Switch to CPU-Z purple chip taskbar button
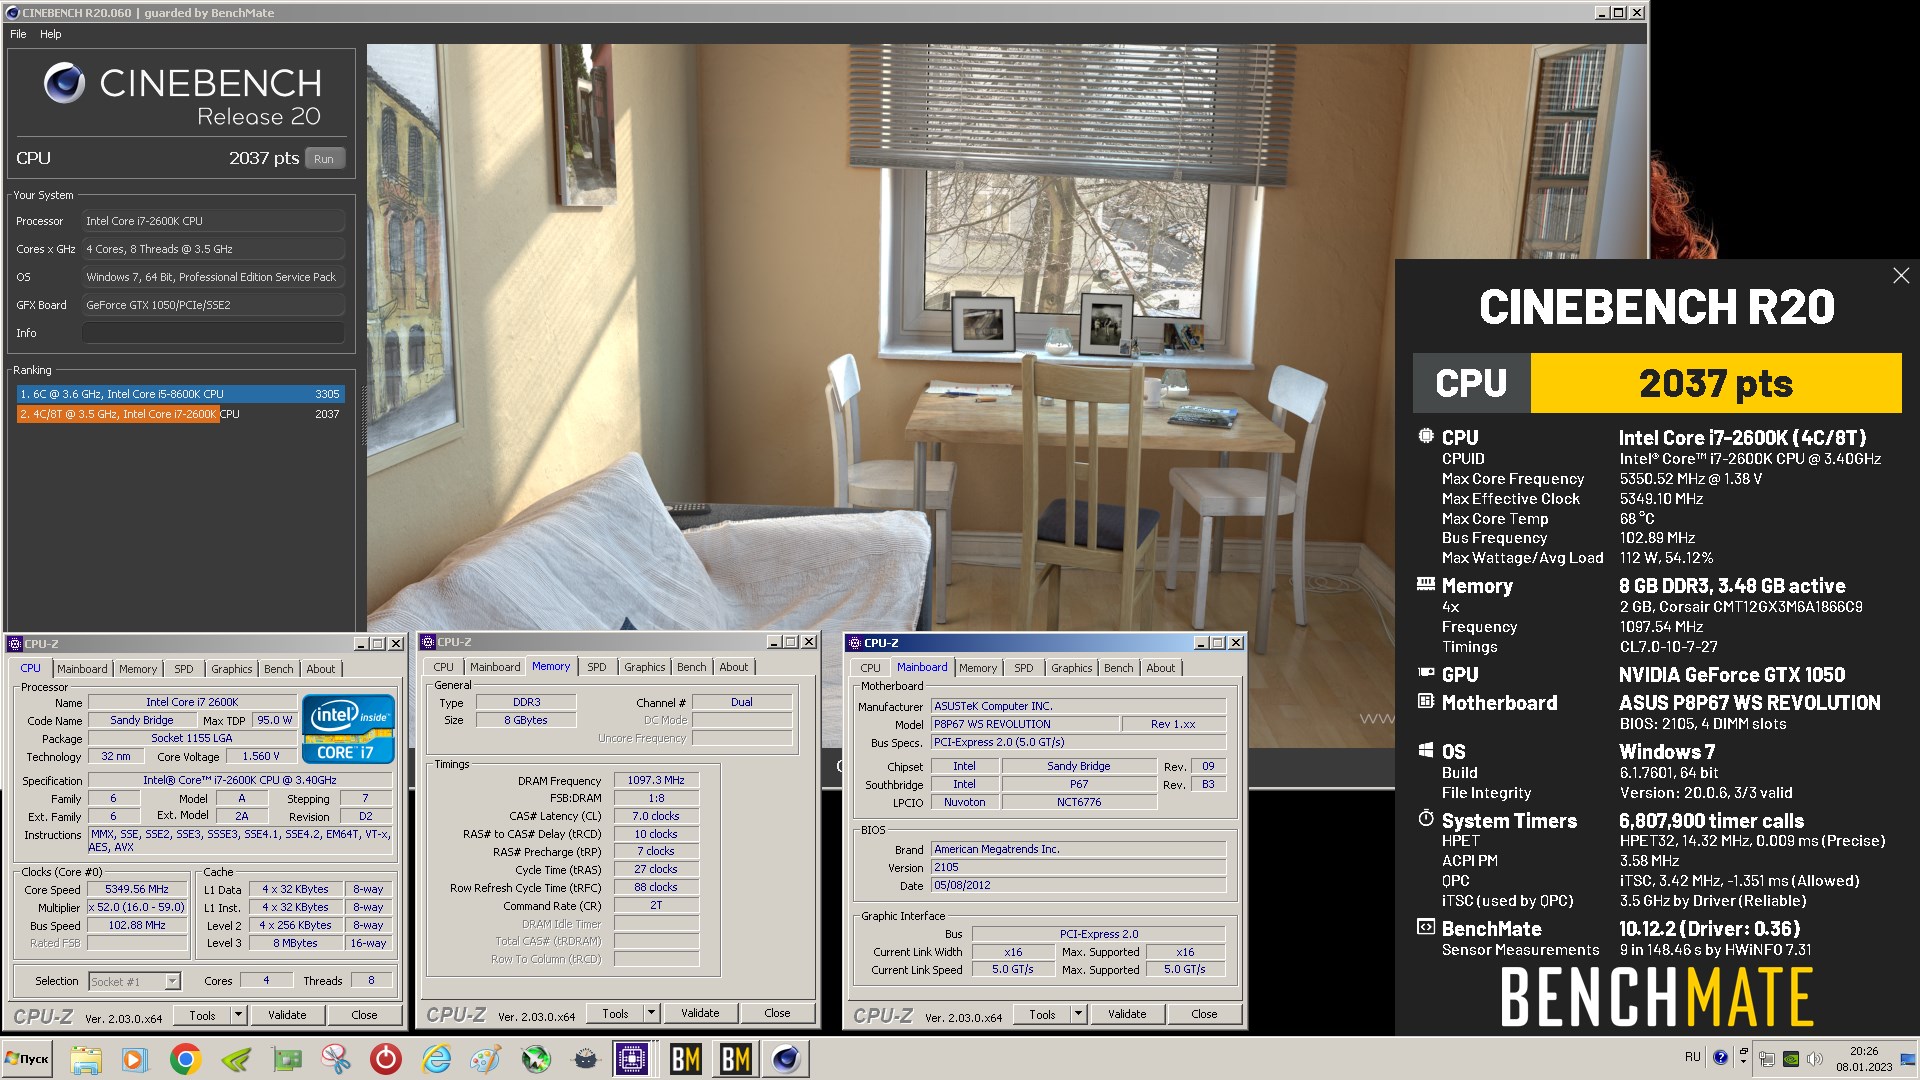Screen dimensions: 1920x1080 coord(633,1059)
